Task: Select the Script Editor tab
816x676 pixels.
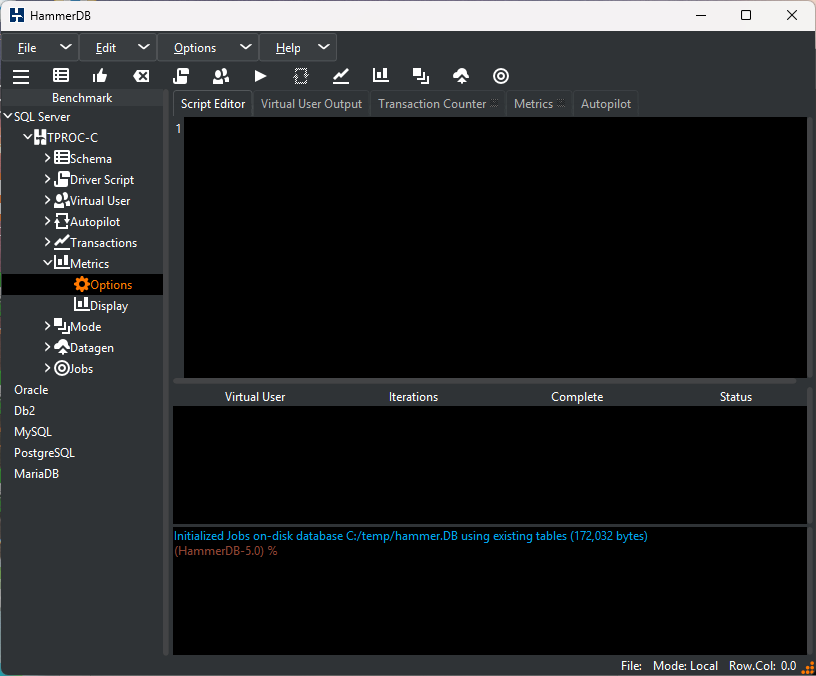Action: (213, 104)
